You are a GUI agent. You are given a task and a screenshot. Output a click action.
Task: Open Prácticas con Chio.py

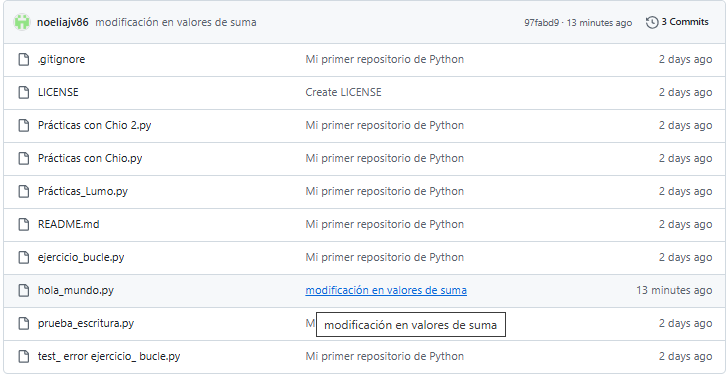coord(90,158)
